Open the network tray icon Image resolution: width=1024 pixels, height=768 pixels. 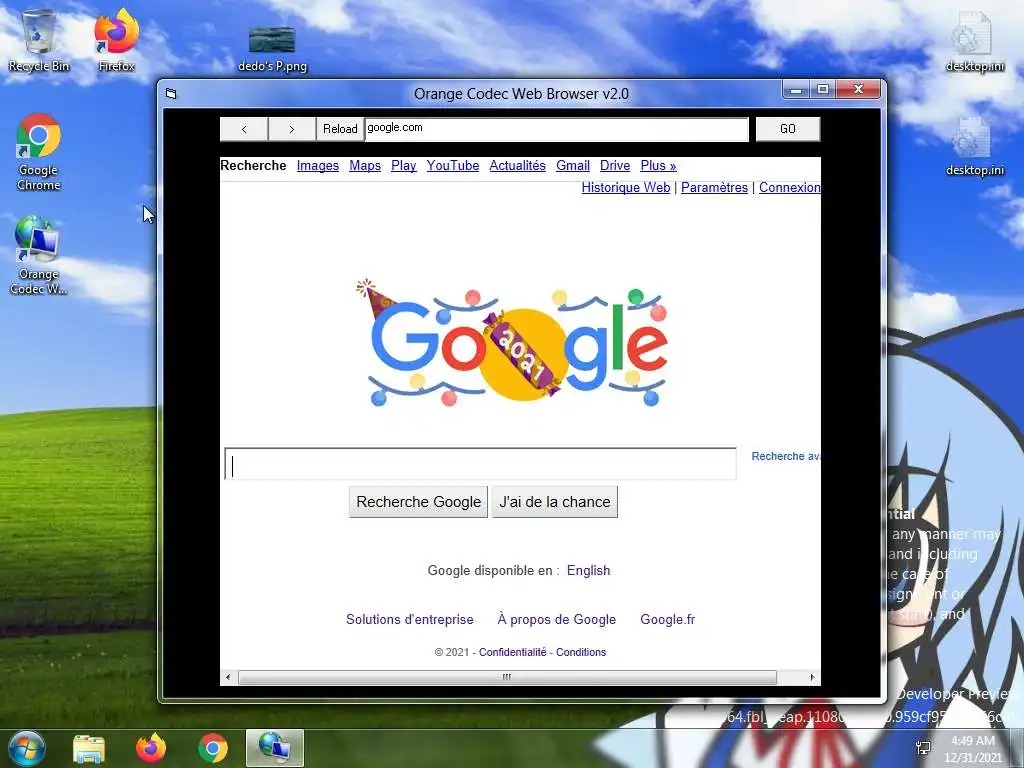(923, 748)
